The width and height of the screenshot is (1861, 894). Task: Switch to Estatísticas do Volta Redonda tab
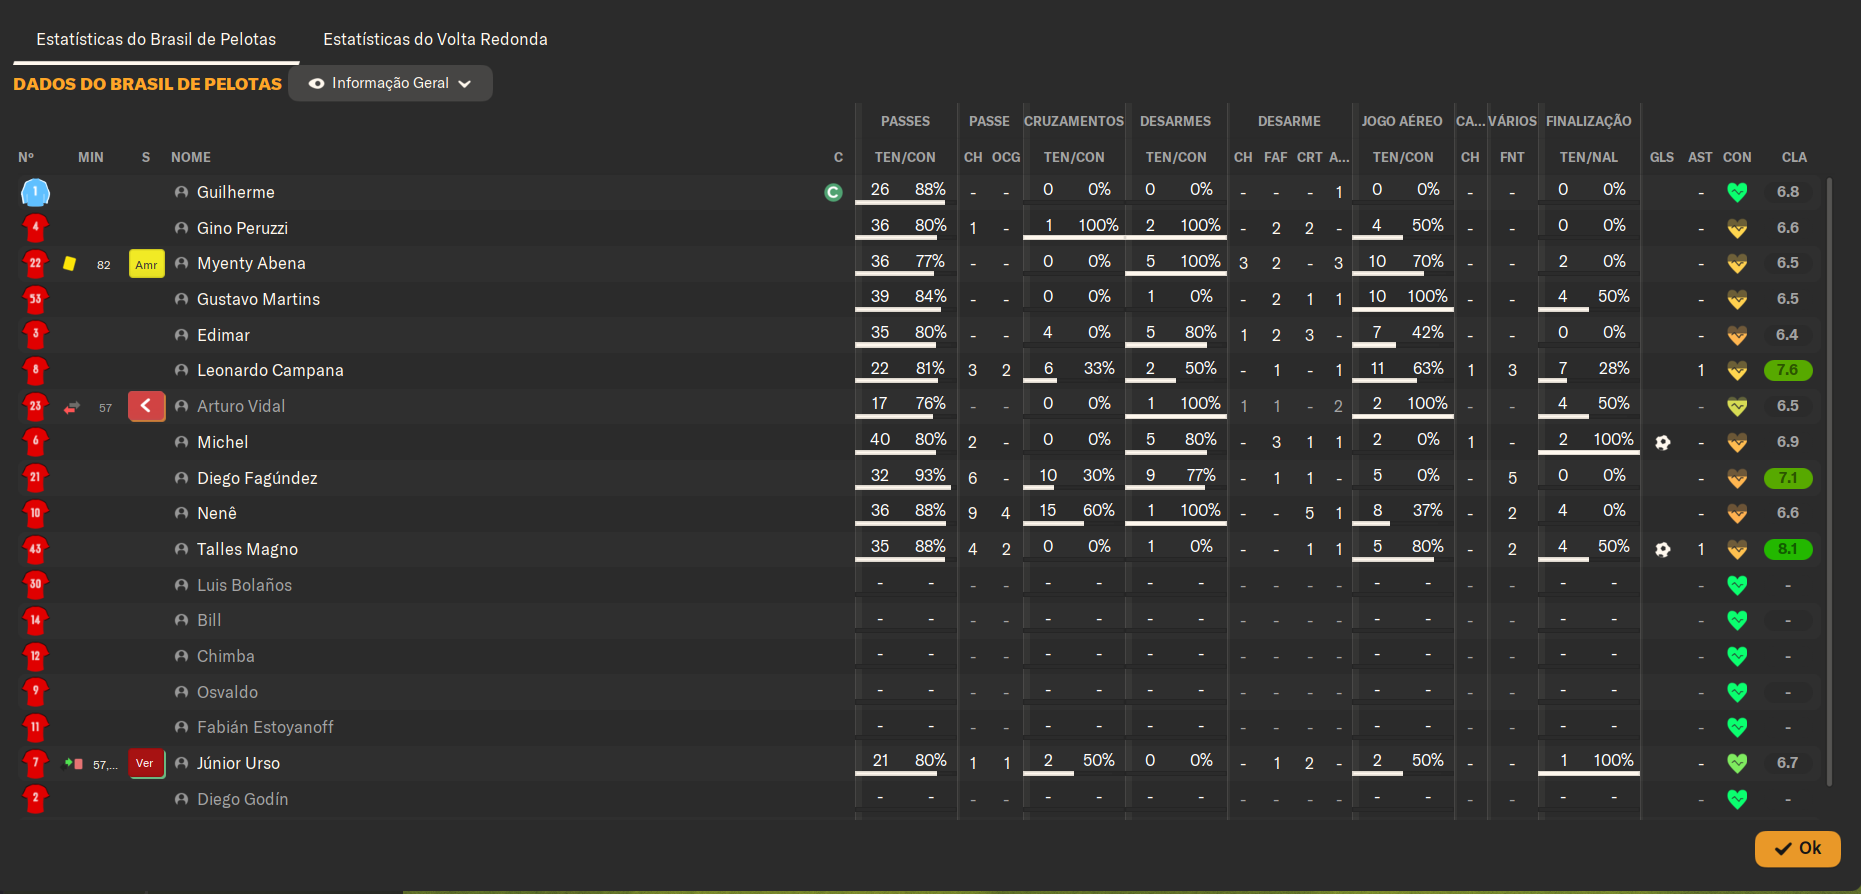pyautogui.click(x=435, y=39)
